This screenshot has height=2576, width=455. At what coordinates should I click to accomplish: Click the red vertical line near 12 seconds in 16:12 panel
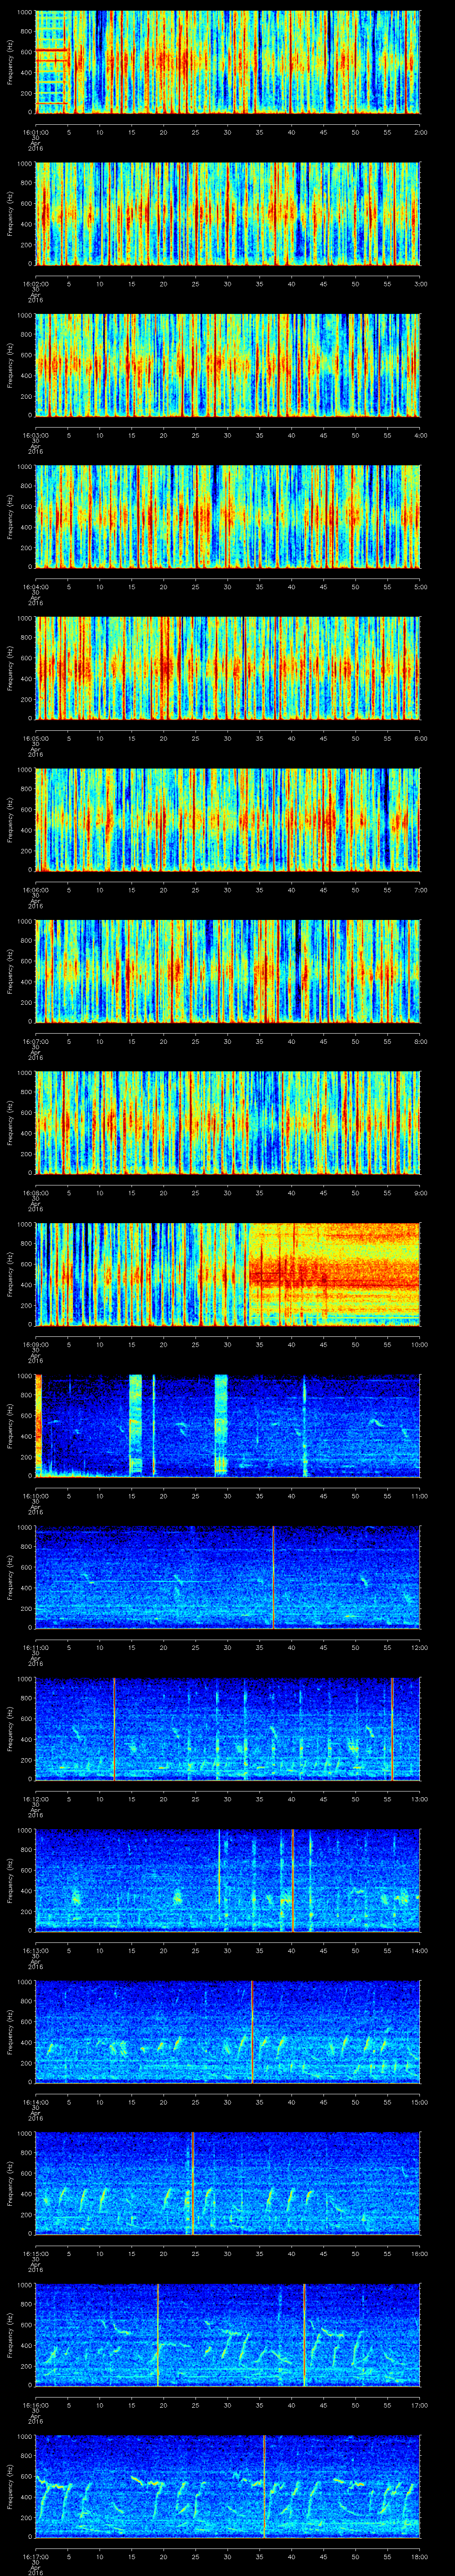(x=114, y=1728)
